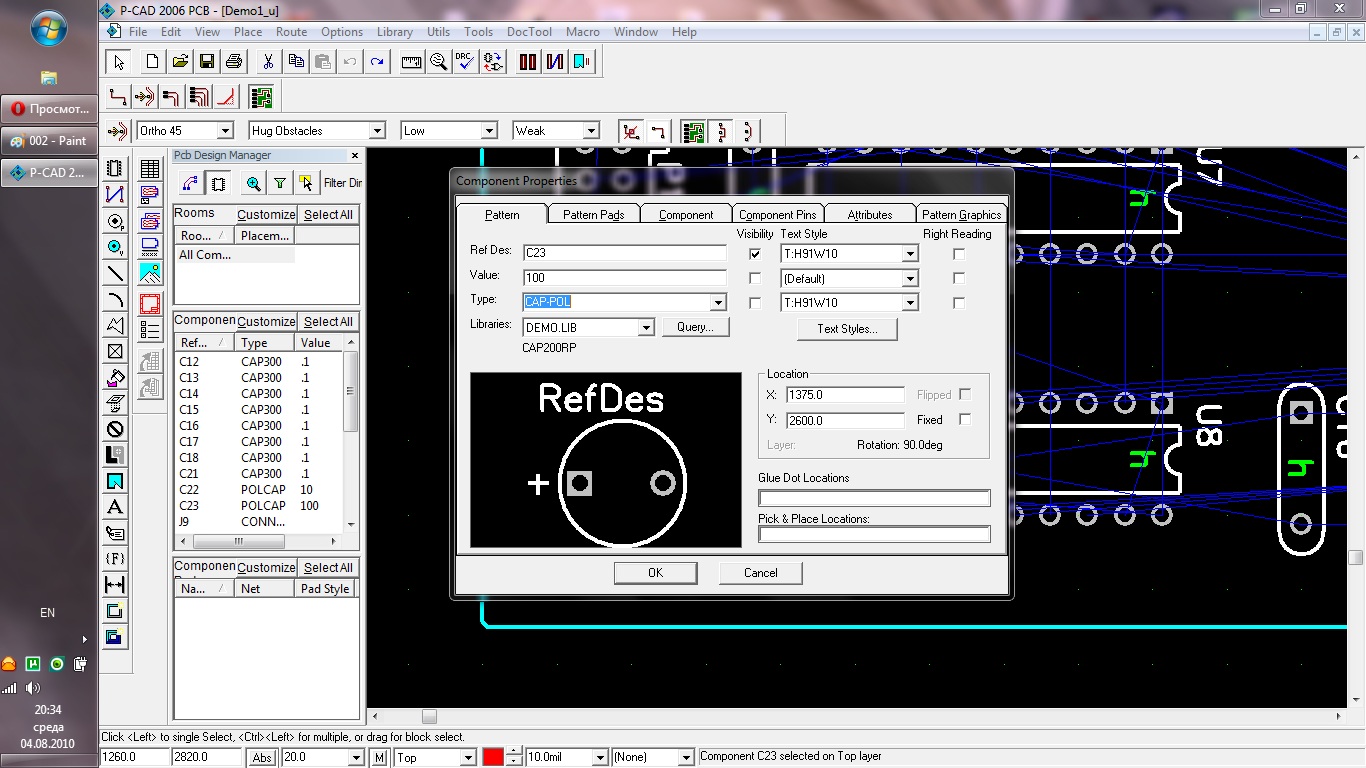Run the DRC design rule check icon

coord(465,62)
